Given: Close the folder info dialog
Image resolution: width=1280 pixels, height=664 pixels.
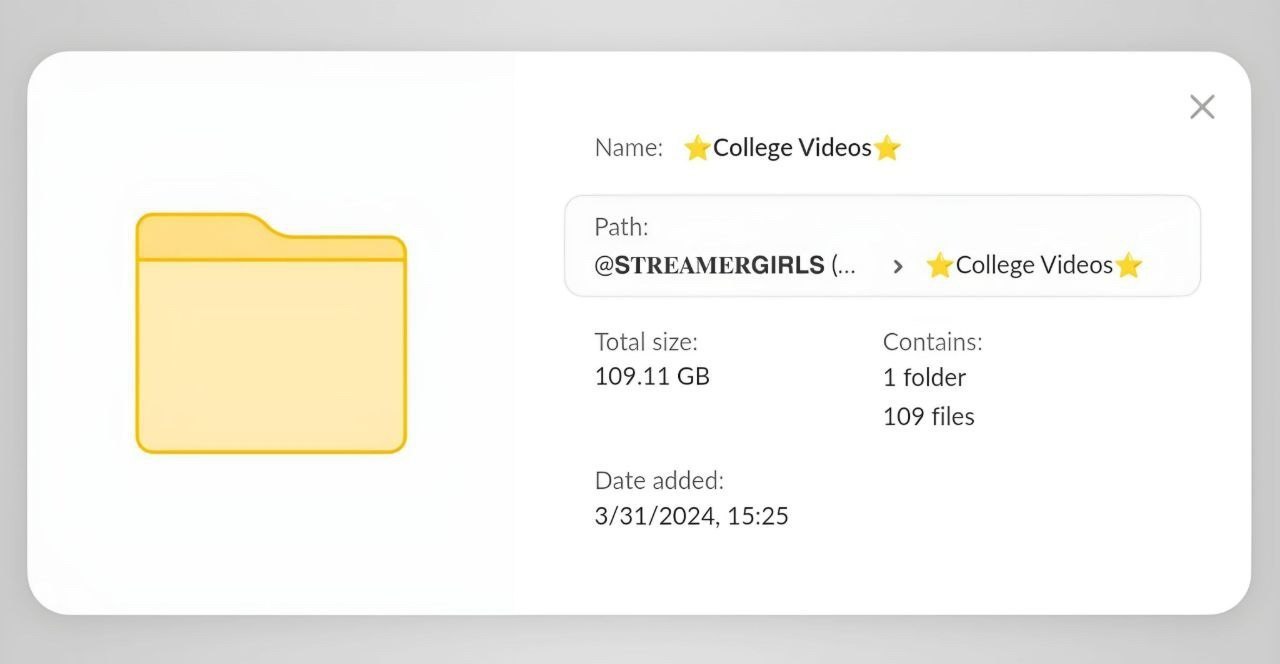Looking at the screenshot, I should [1202, 107].
